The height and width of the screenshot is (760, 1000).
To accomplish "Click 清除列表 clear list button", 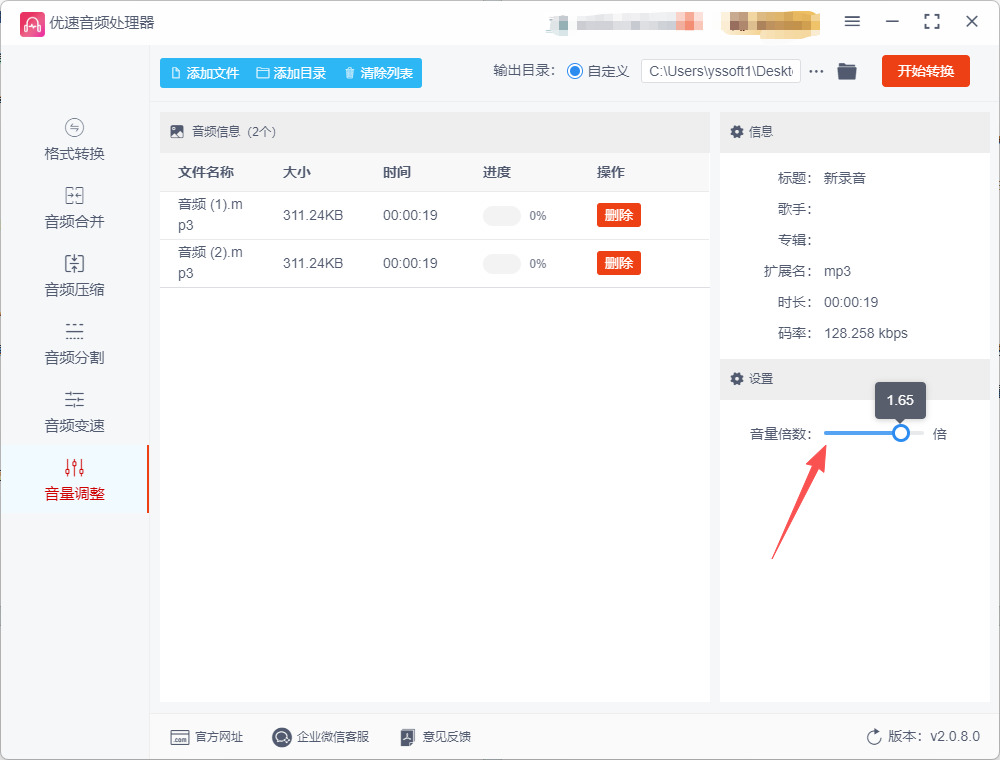I will tap(379, 73).
